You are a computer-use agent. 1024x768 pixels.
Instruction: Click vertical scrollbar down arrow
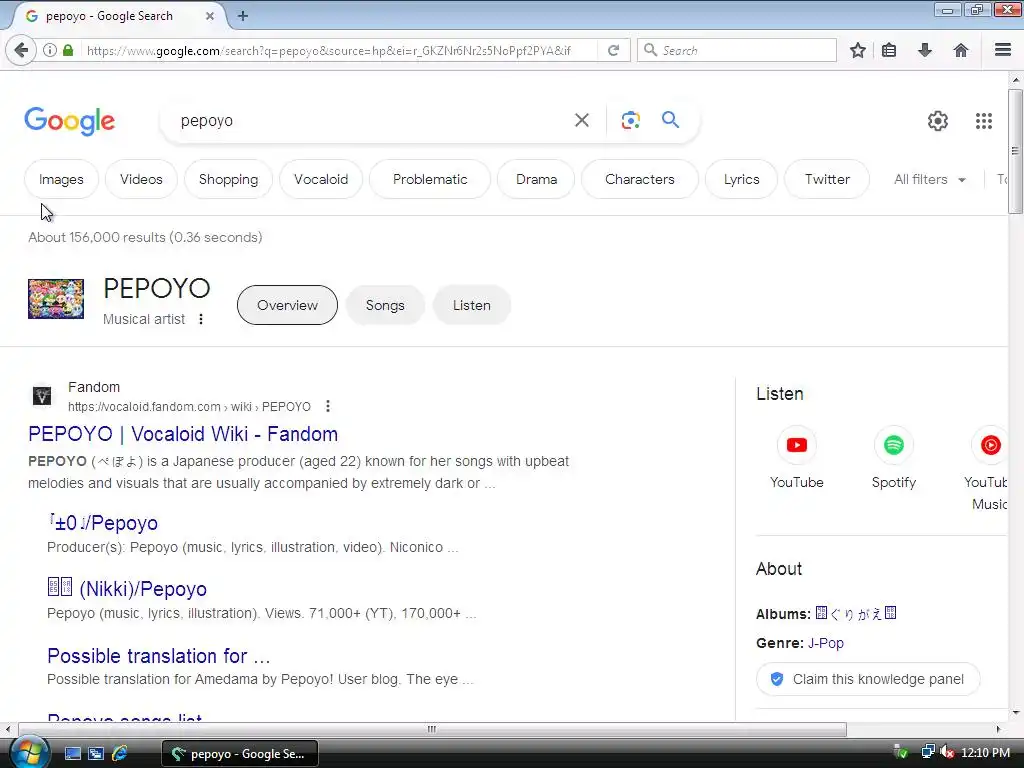click(x=1015, y=712)
